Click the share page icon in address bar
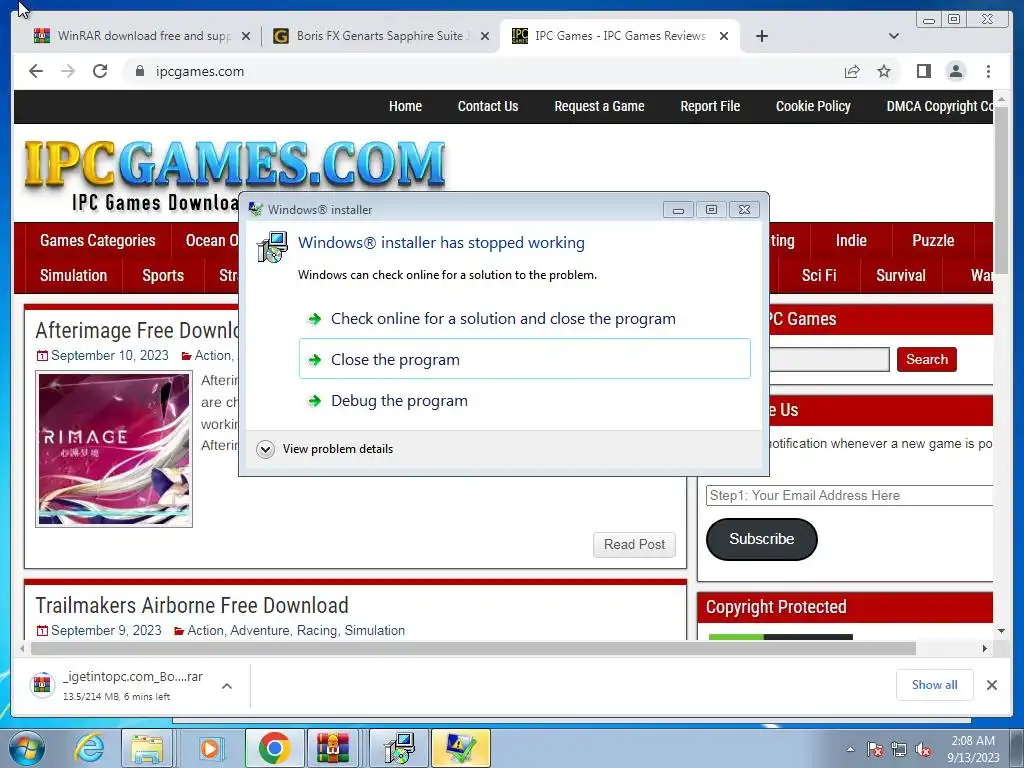The image size is (1024, 768). click(852, 71)
